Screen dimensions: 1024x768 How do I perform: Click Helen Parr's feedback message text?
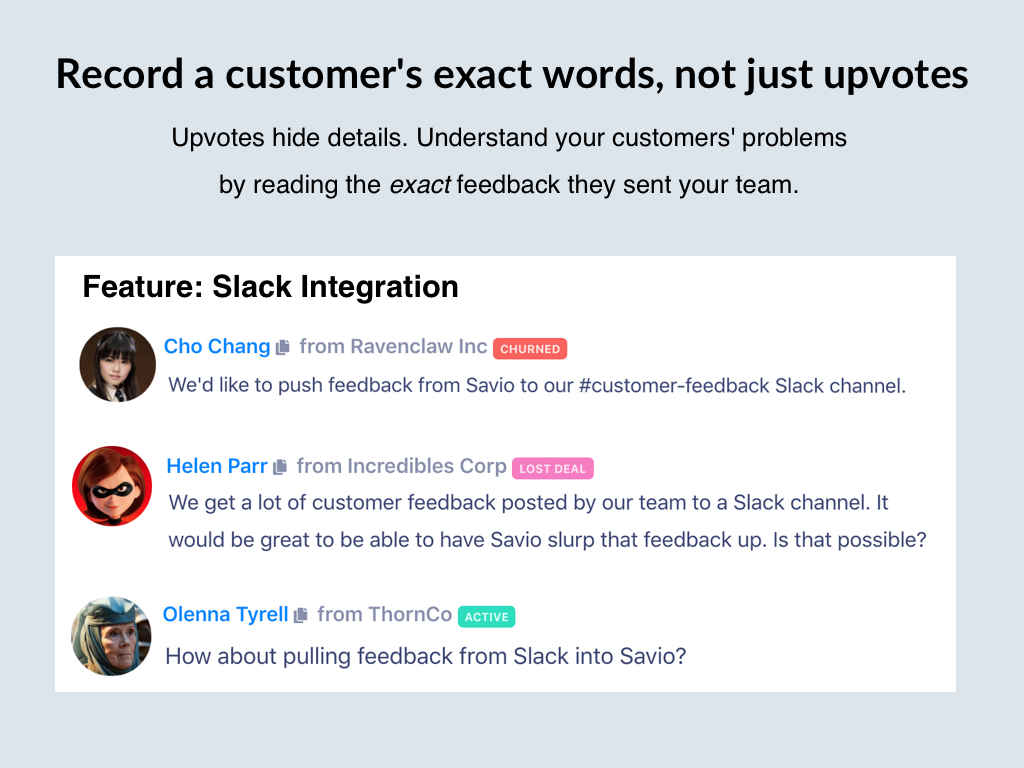pyautogui.click(x=547, y=521)
